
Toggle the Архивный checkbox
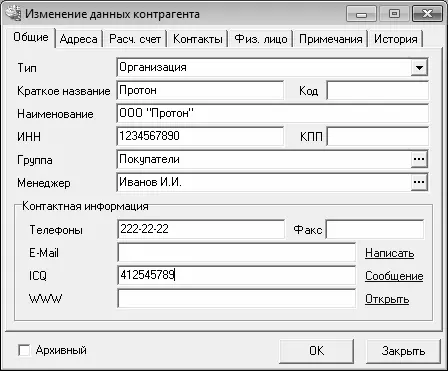[x=24, y=350]
